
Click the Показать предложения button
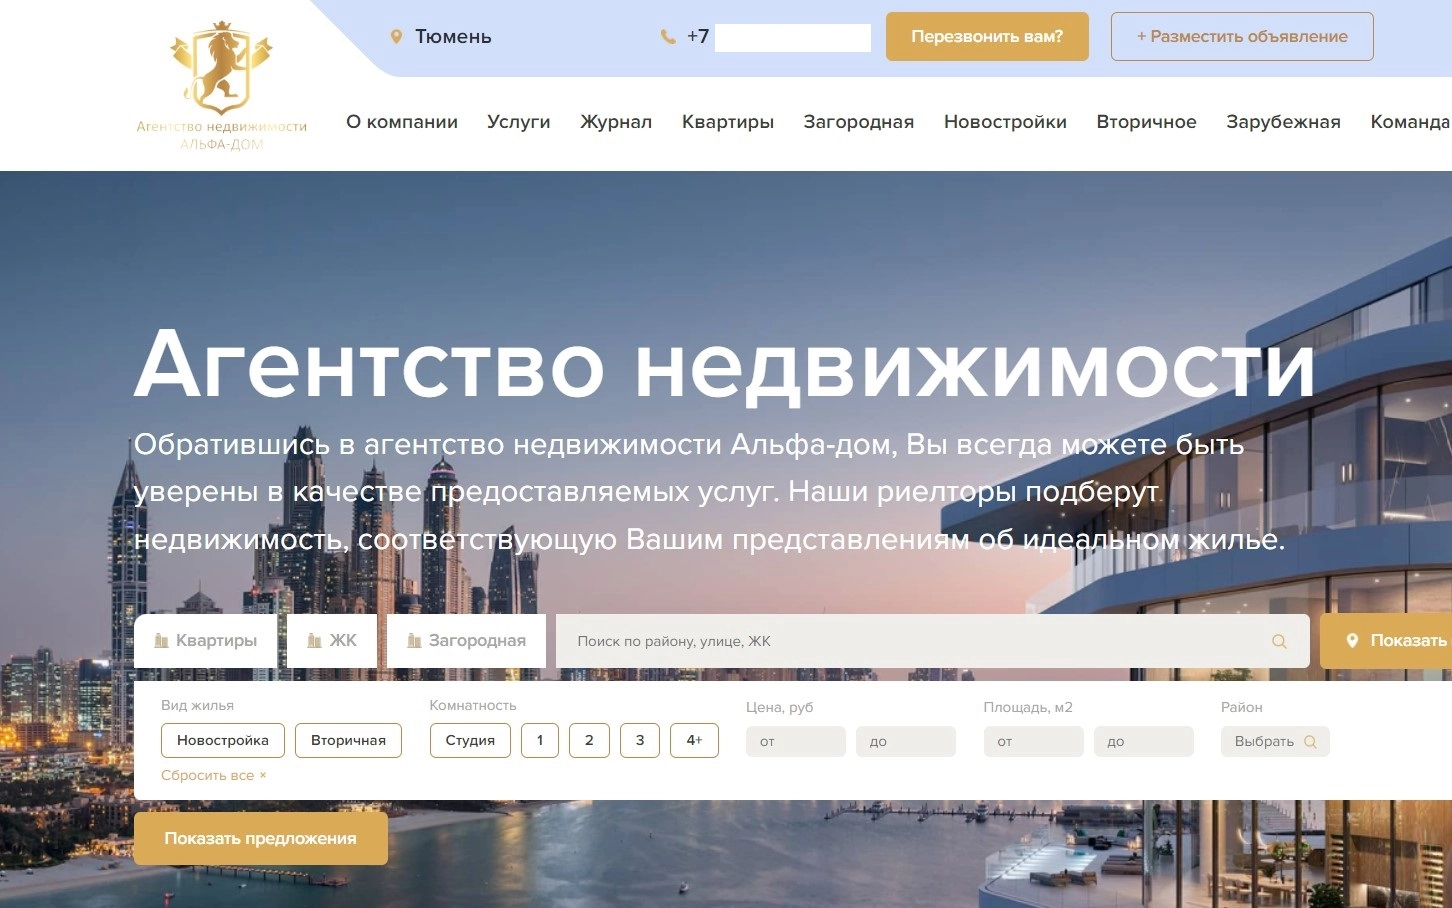coord(260,838)
